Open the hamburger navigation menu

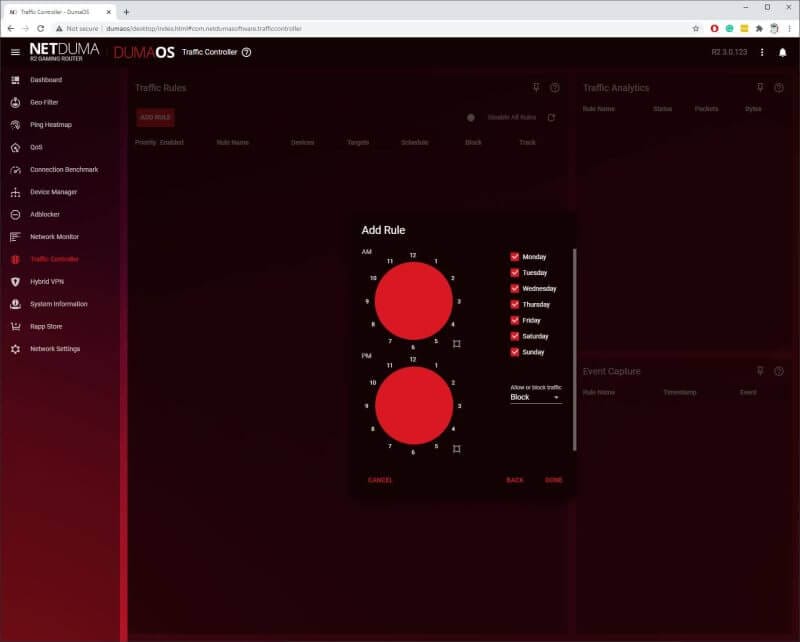[15, 52]
